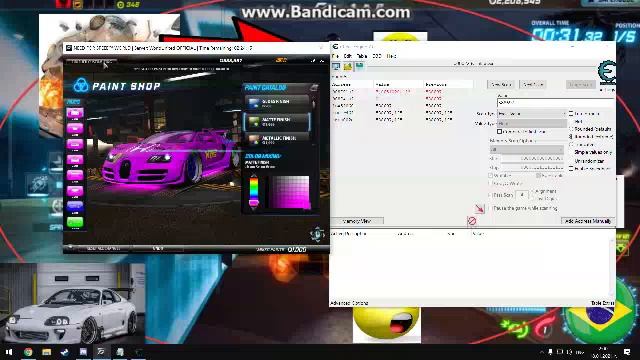Click the Address column header in found list
640x360 pixels.
tap(352, 84)
